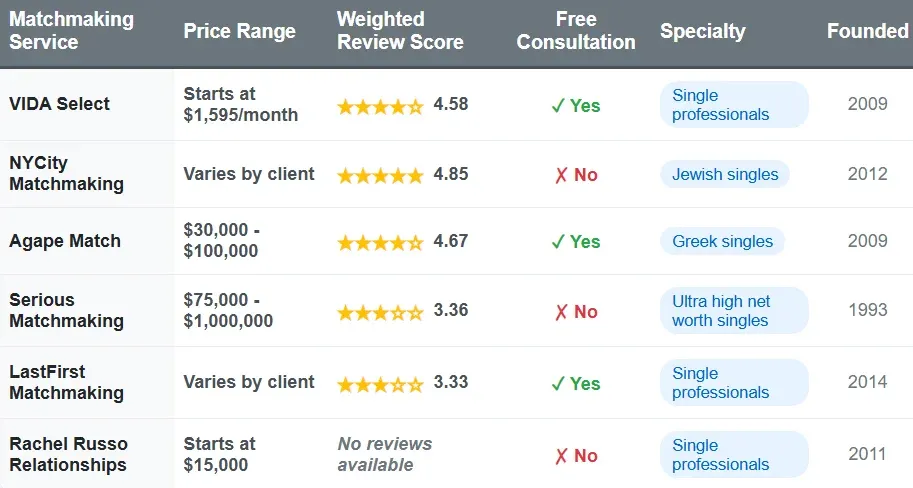Click the 'No reviews available' text
This screenshot has width=913, height=488.
pyautogui.click(x=385, y=454)
